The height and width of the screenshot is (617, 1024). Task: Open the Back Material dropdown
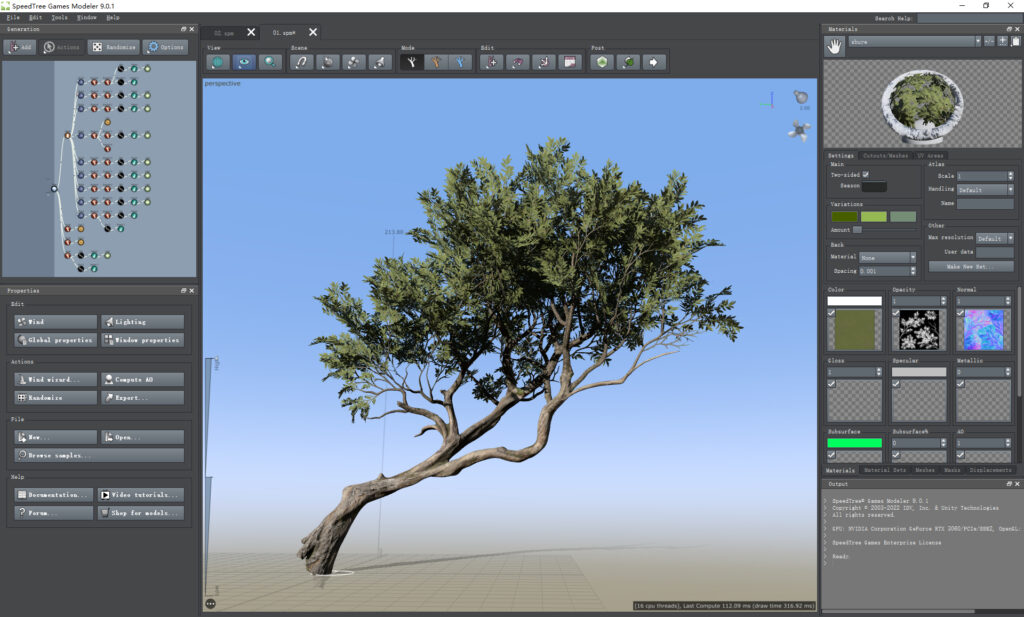coord(888,257)
